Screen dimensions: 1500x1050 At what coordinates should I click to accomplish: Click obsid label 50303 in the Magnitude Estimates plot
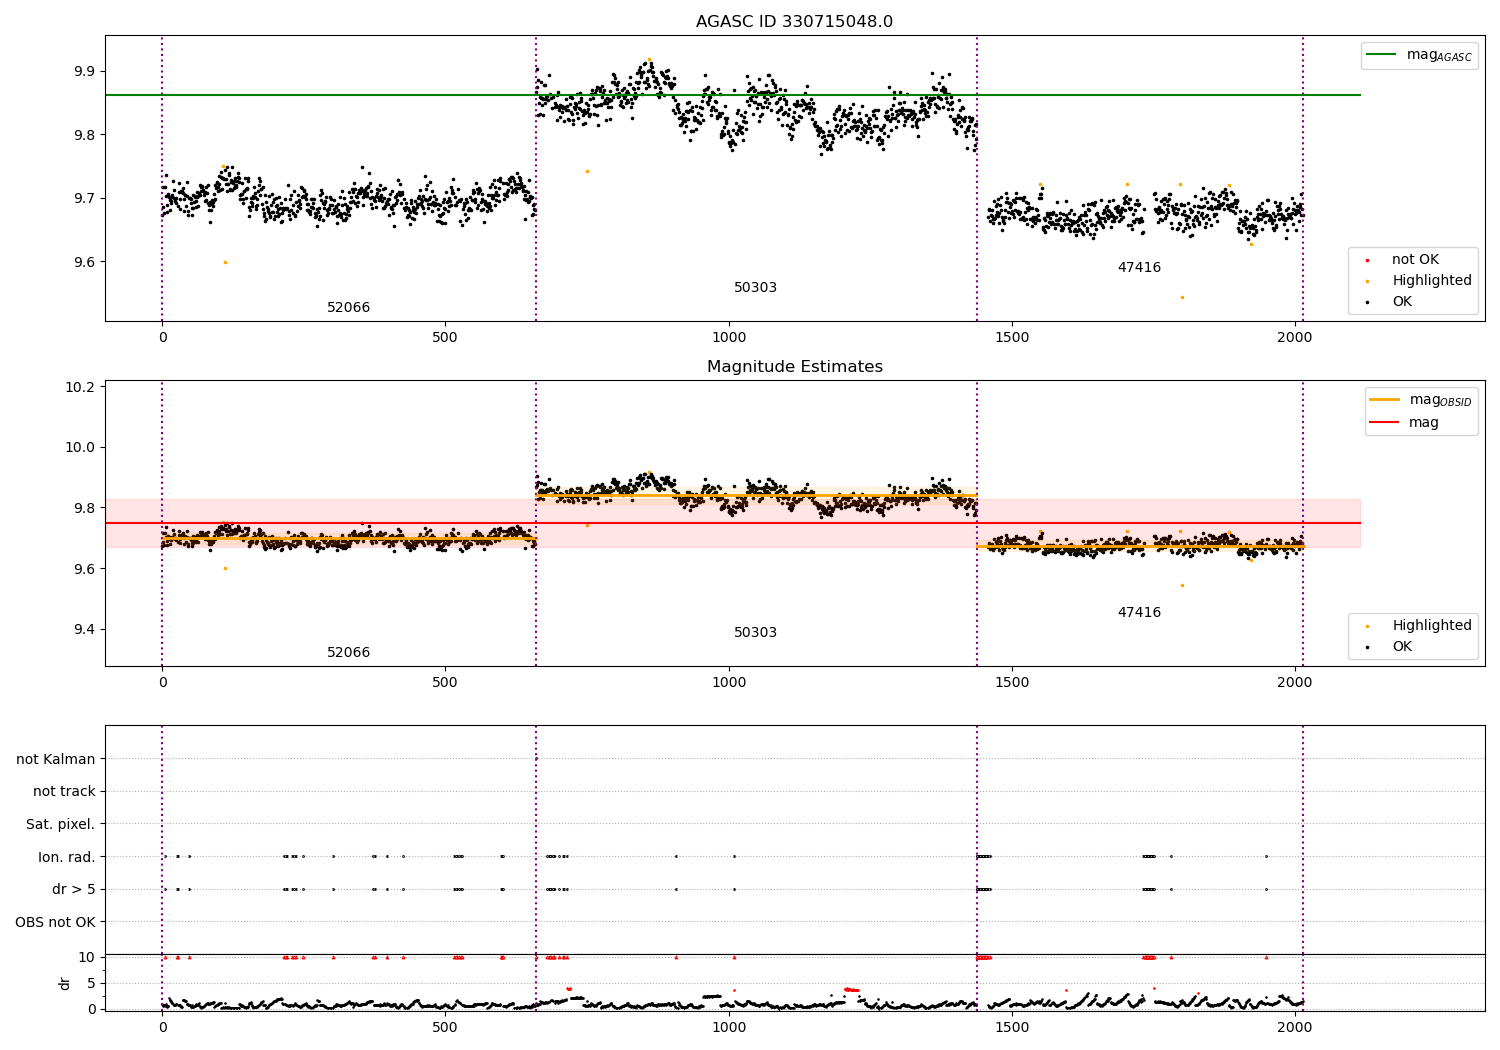[x=755, y=633]
